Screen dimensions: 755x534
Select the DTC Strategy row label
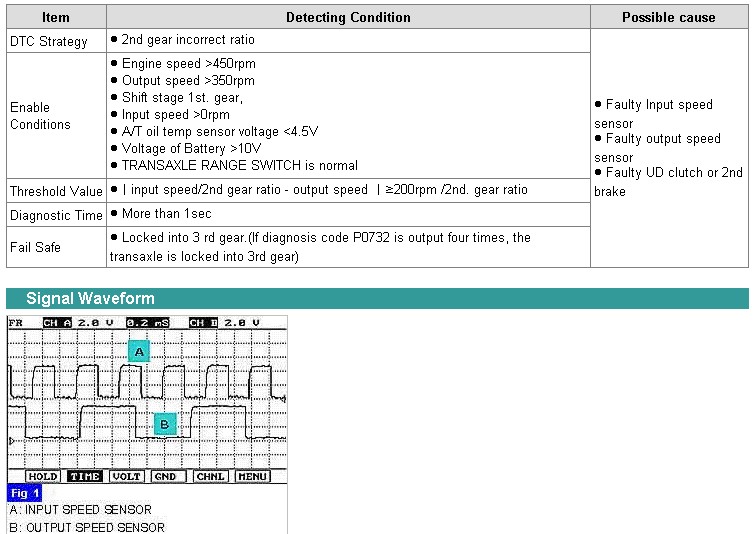click(x=49, y=42)
